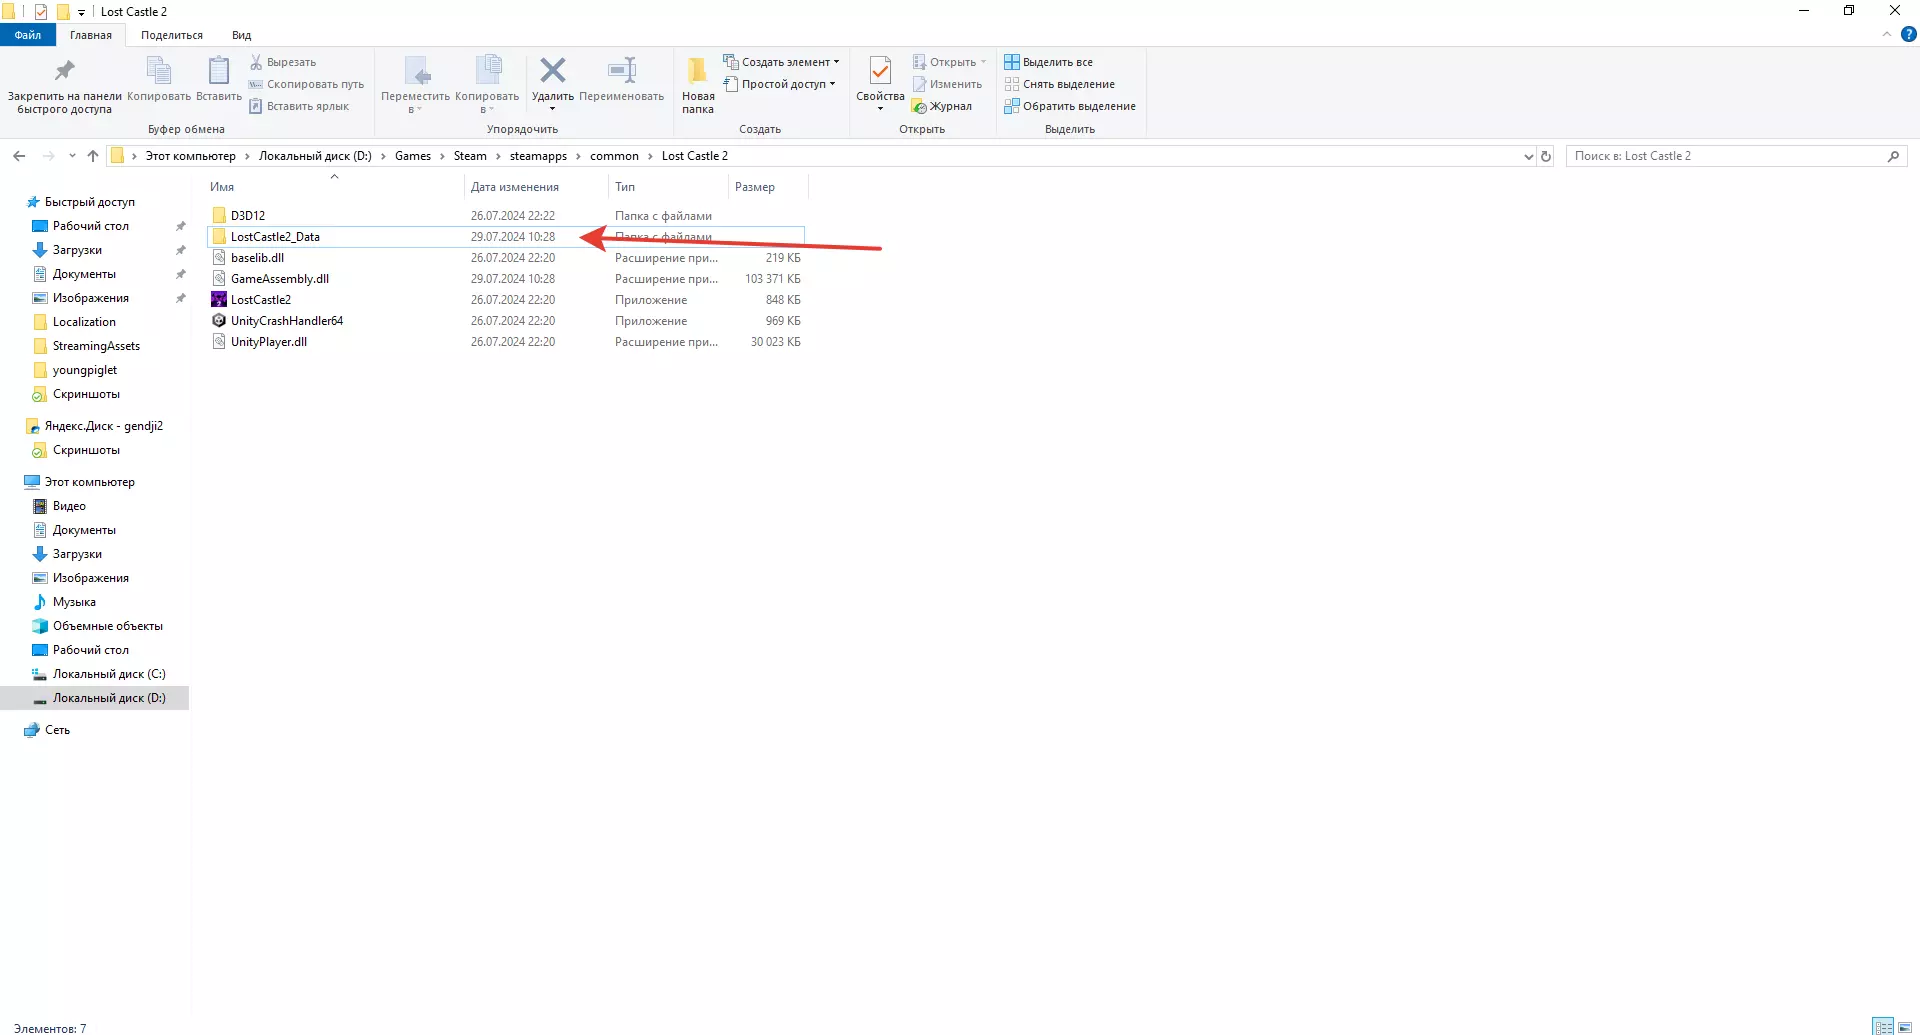Click the search magnifier icon
This screenshot has width=1920, height=1035.
click(1893, 156)
